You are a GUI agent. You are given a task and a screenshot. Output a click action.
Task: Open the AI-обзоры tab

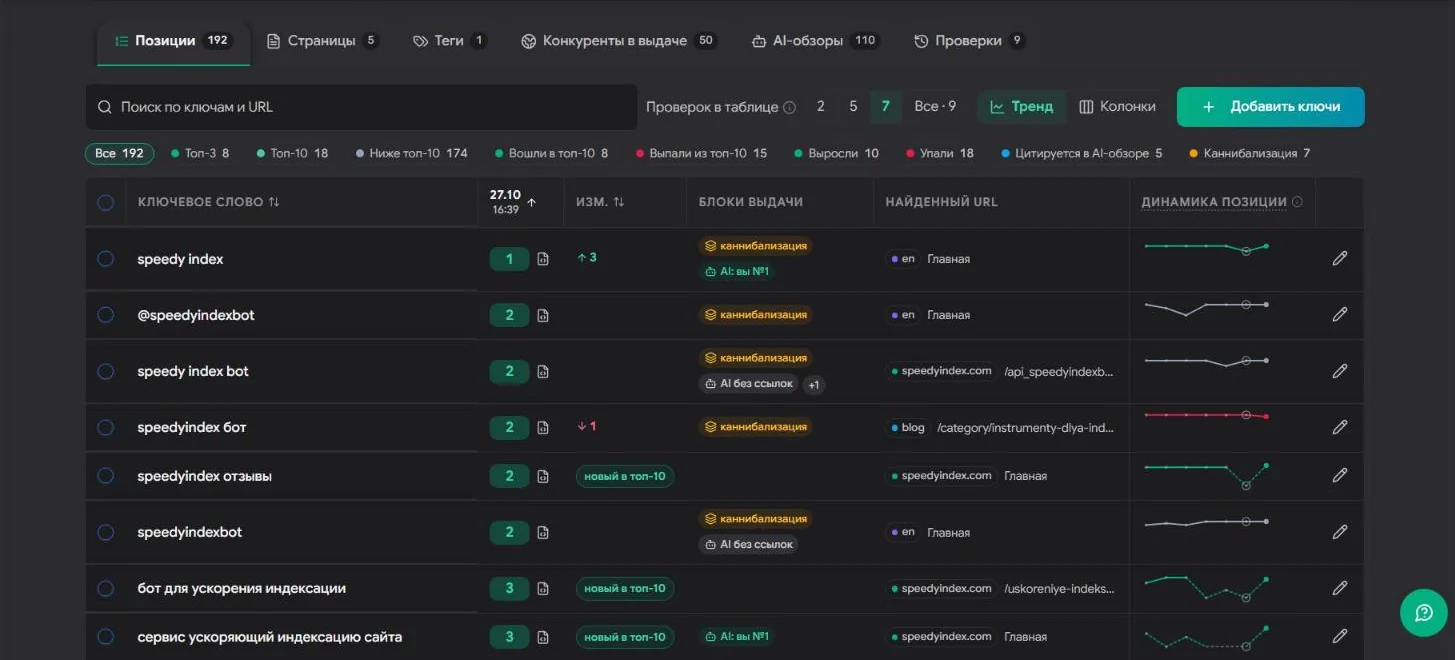815,41
